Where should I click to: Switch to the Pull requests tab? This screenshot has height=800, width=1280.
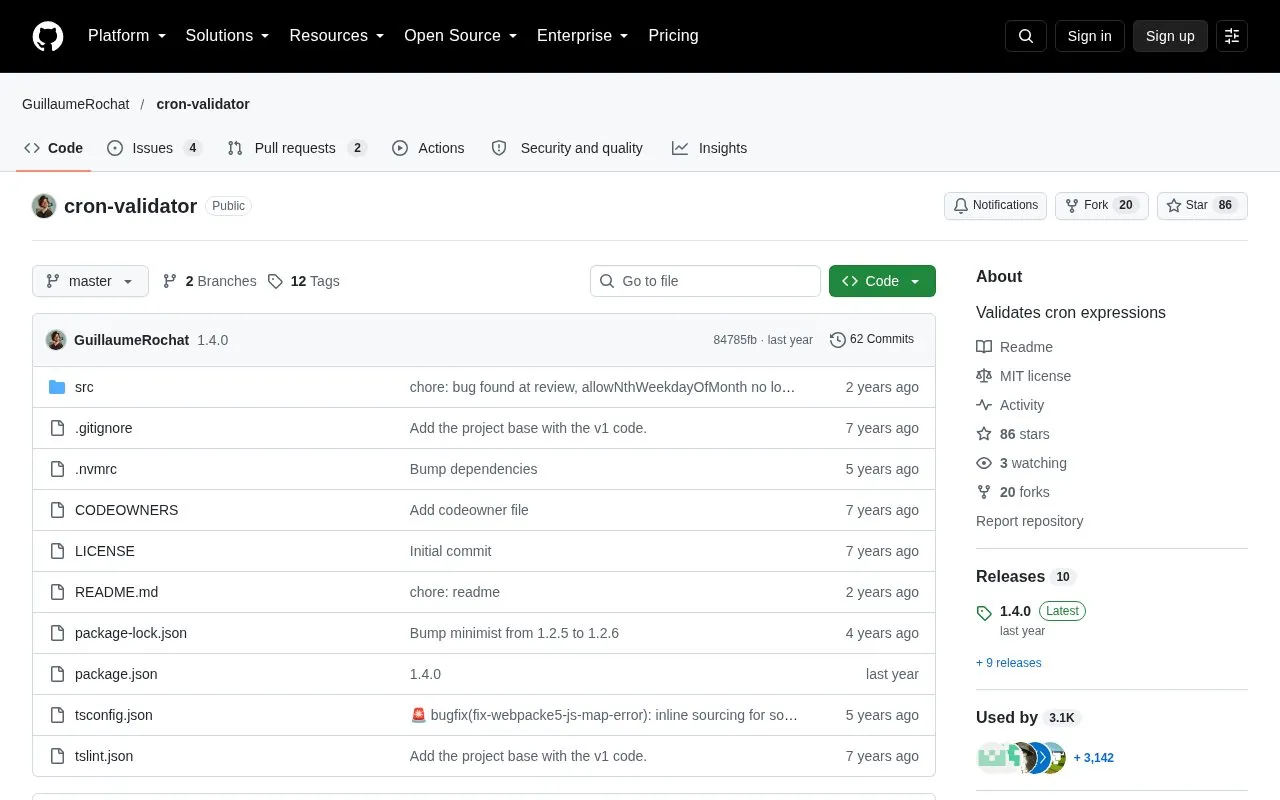click(297, 148)
